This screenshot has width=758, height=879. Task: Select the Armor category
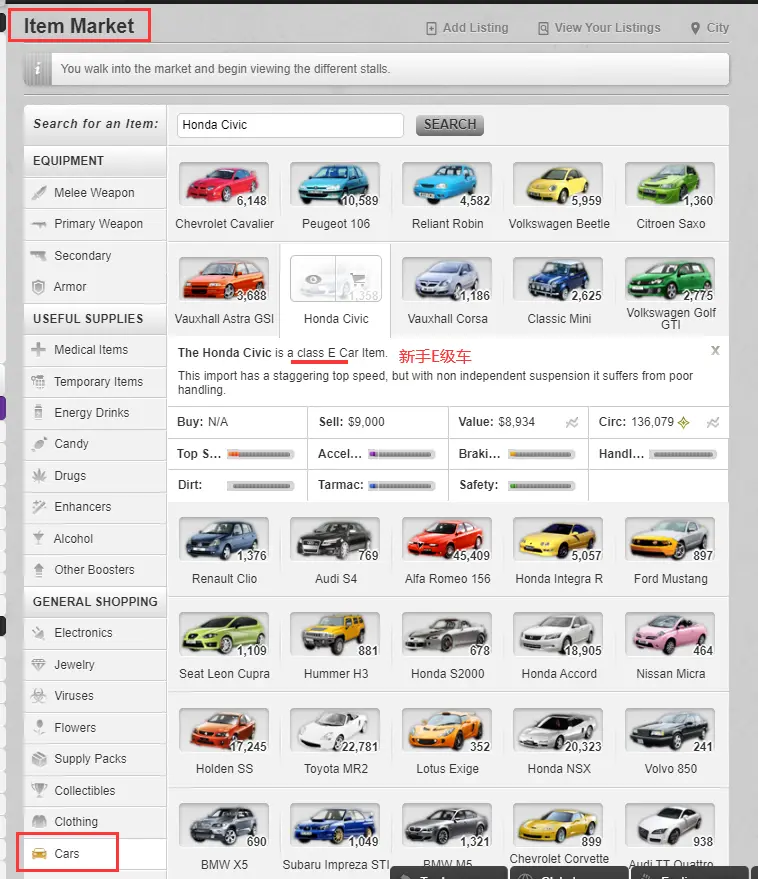70,287
